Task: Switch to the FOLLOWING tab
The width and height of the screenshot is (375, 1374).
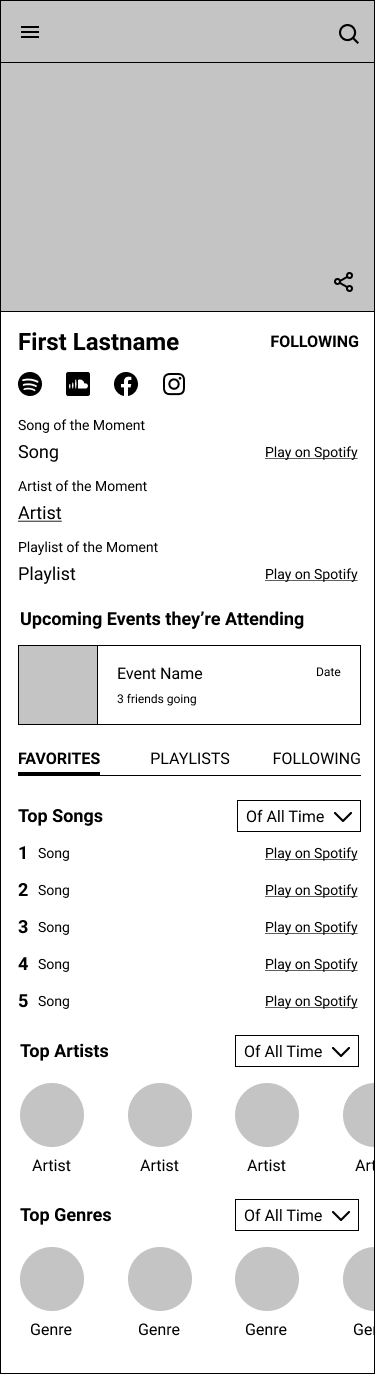Action: (x=316, y=759)
